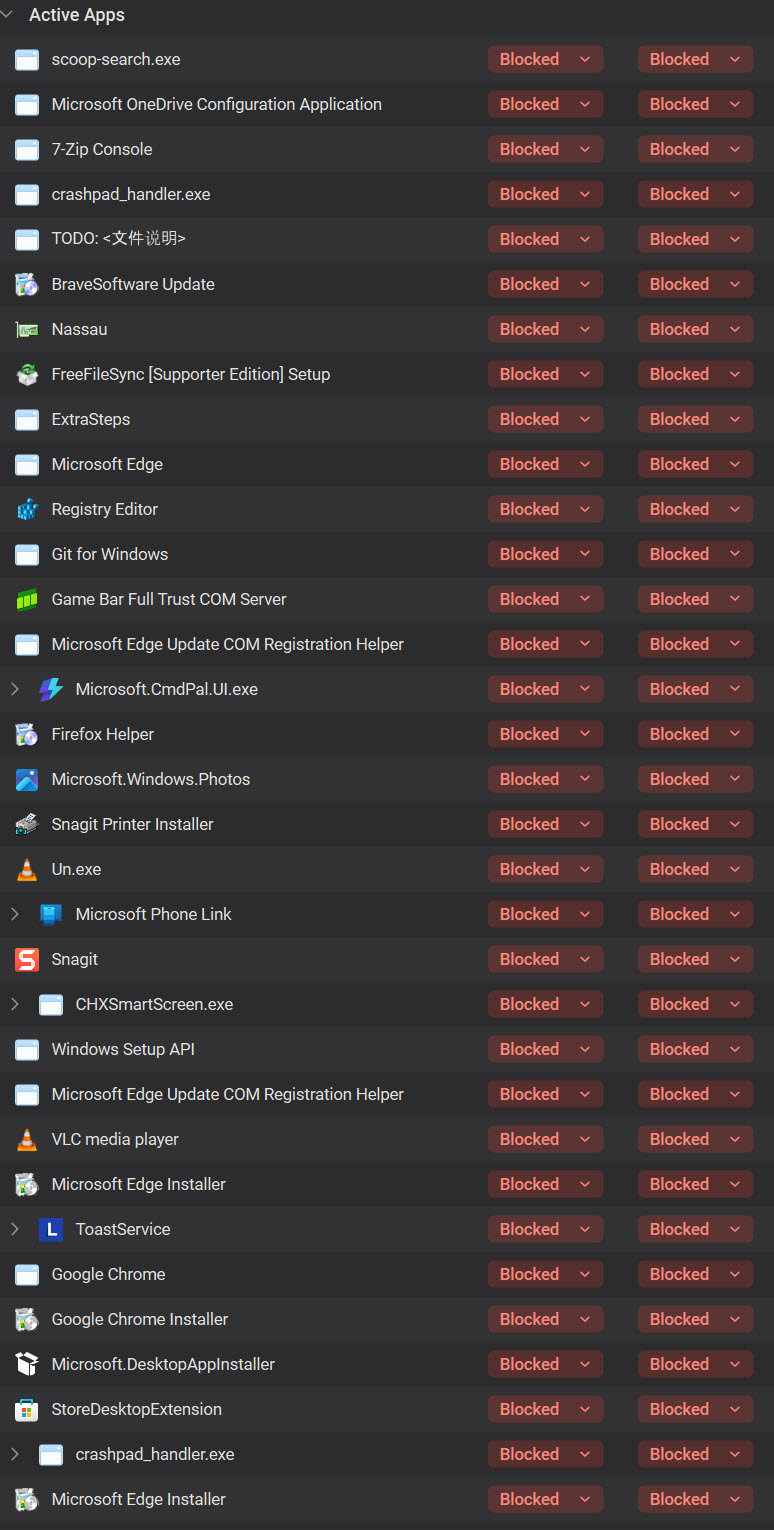Click the ToastService icon

pyautogui.click(x=51, y=1230)
